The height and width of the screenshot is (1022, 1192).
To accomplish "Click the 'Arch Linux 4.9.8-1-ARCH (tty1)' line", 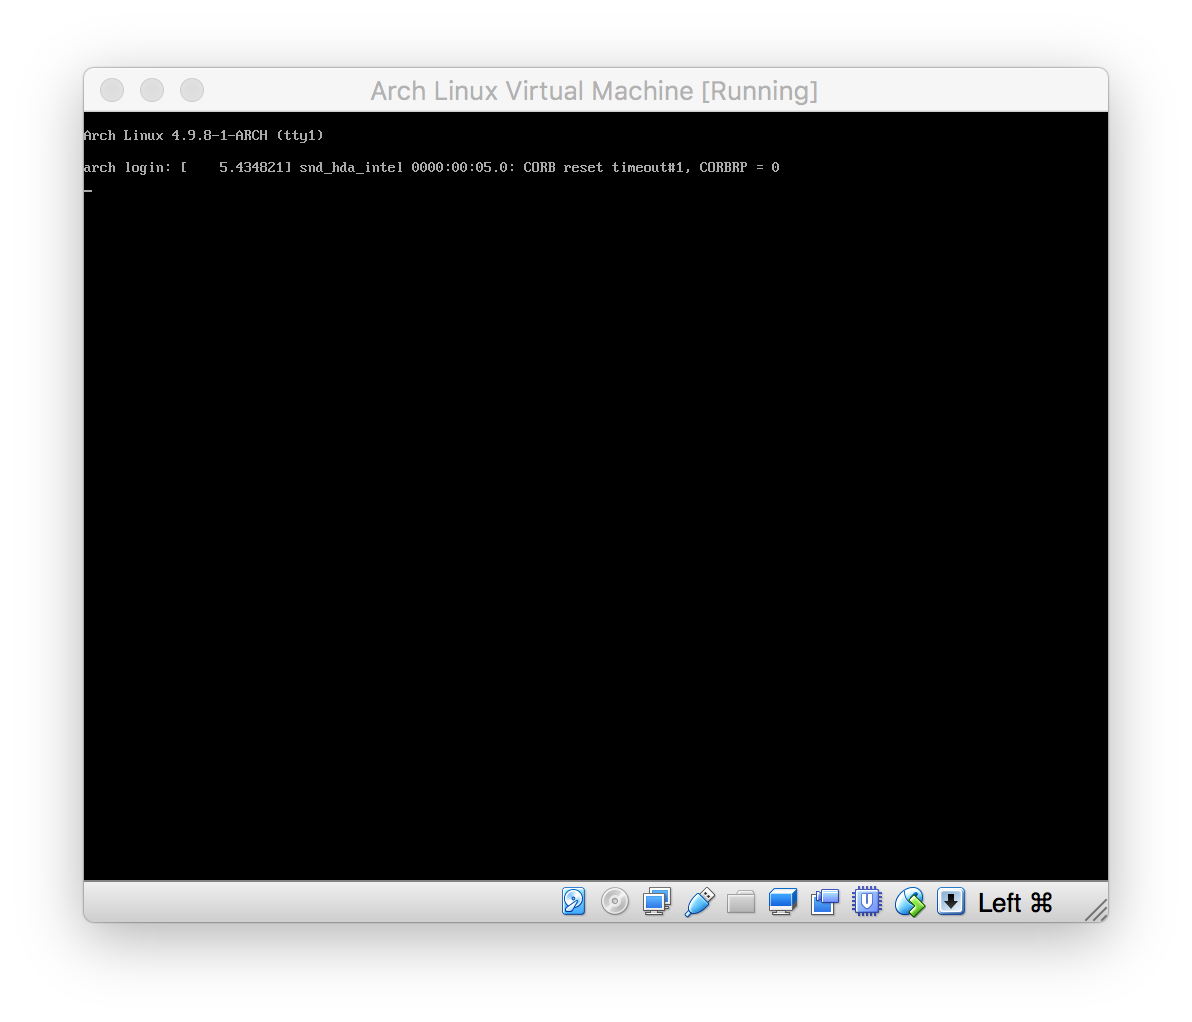I will (x=204, y=135).
